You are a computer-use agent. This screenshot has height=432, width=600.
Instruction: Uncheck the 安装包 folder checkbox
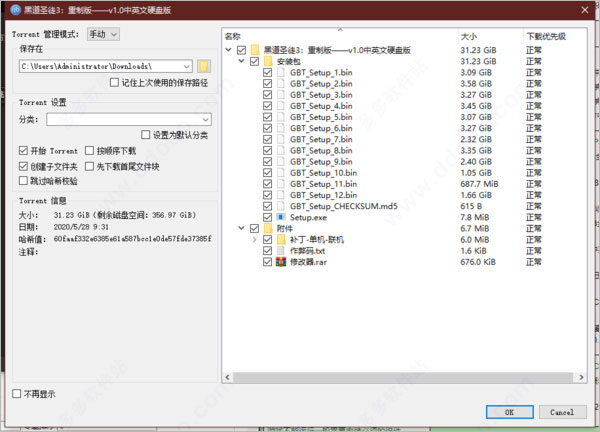(x=254, y=61)
